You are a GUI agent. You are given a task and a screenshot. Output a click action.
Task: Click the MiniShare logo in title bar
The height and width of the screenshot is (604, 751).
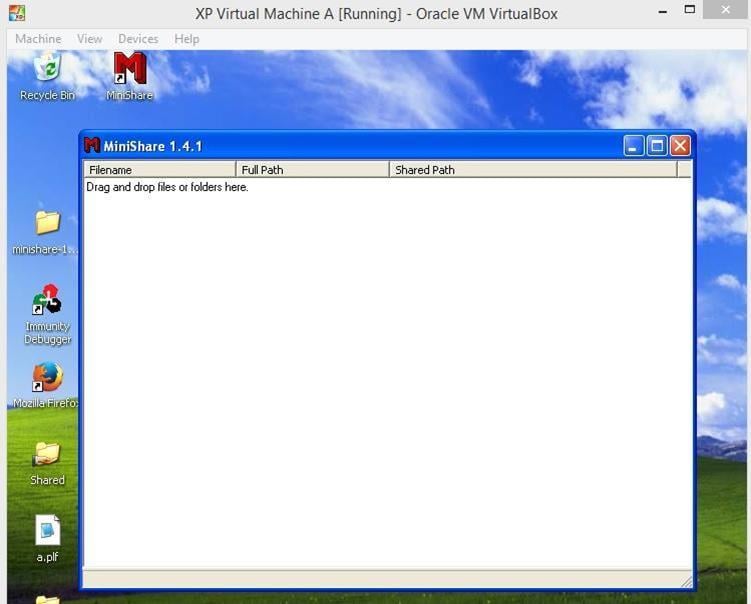point(92,146)
